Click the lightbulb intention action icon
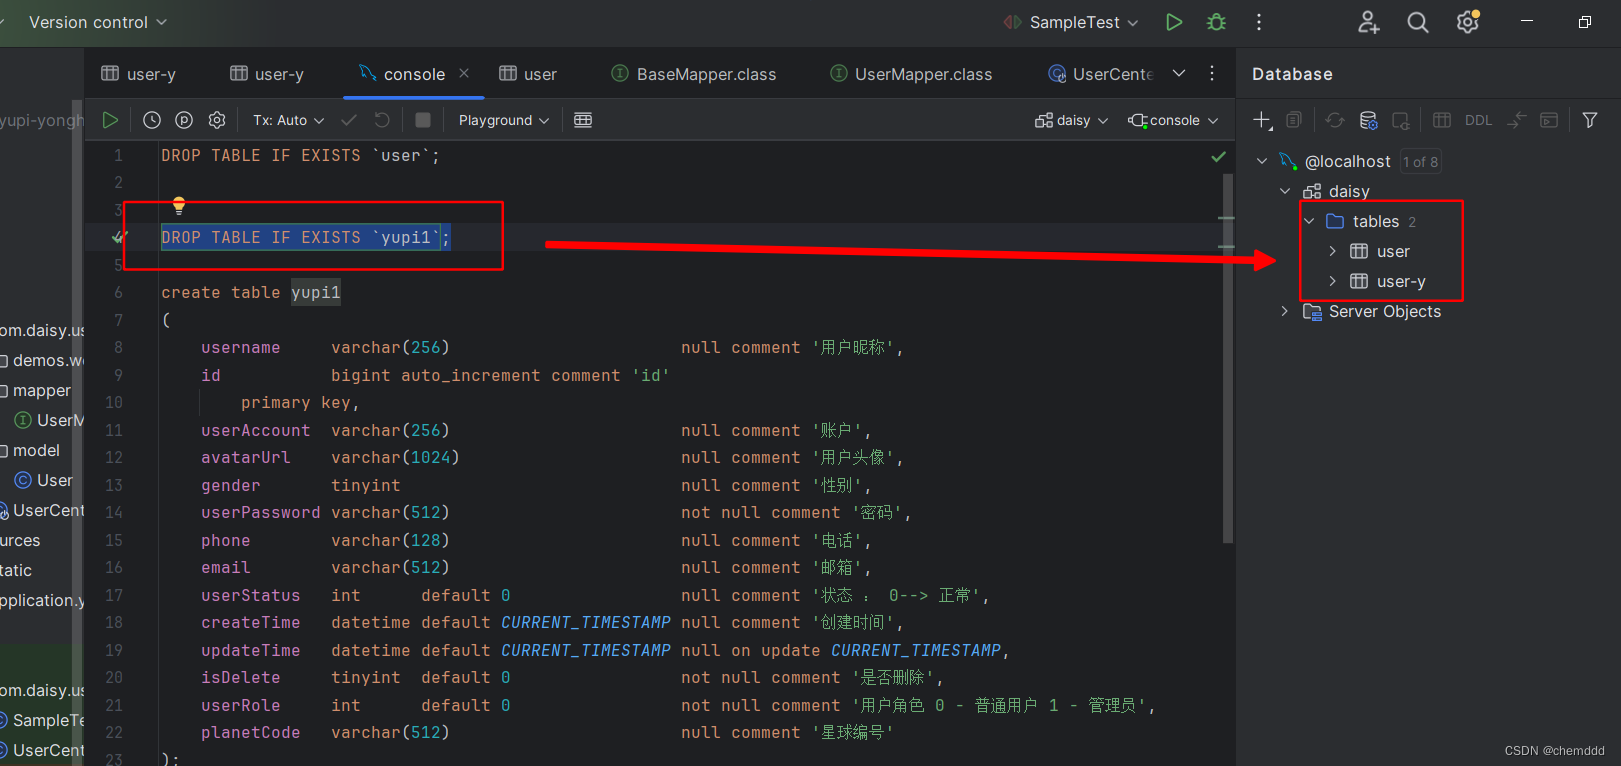 [x=179, y=205]
